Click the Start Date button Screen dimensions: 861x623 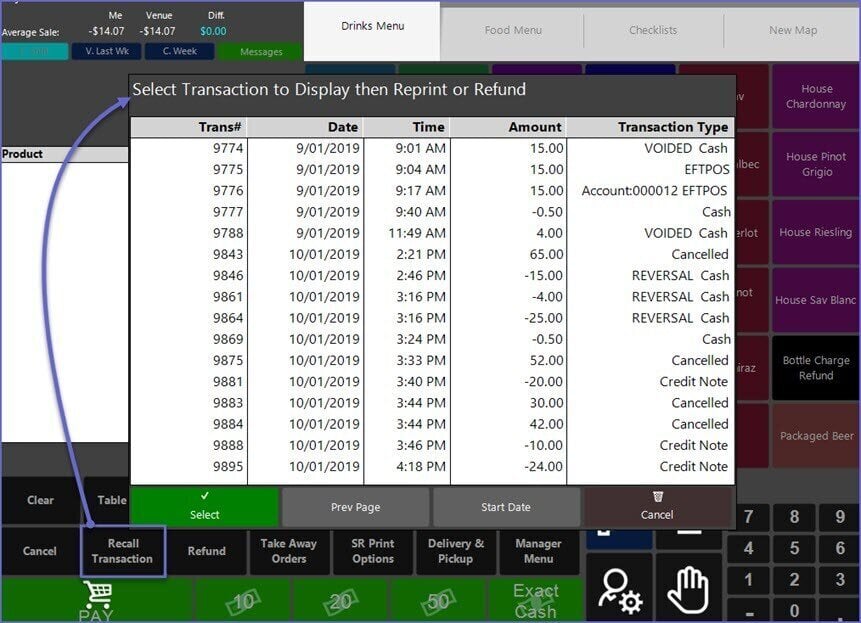pos(506,507)
